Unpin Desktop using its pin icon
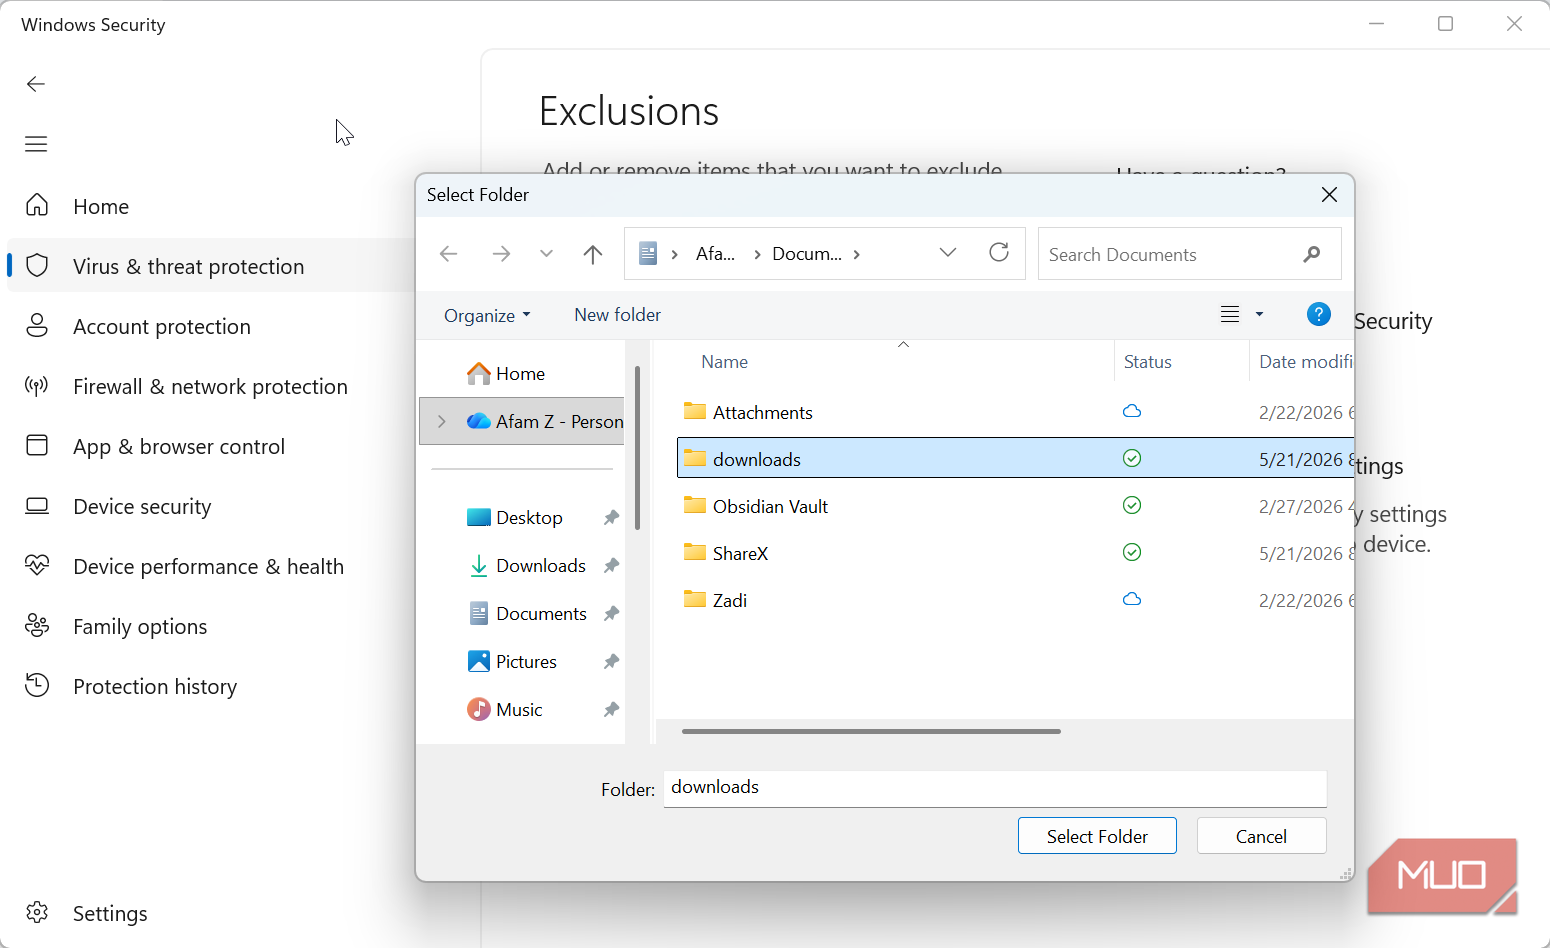The height and width of the screenshot is (948, 1550). pyautogui.click(x=611, y=517)
